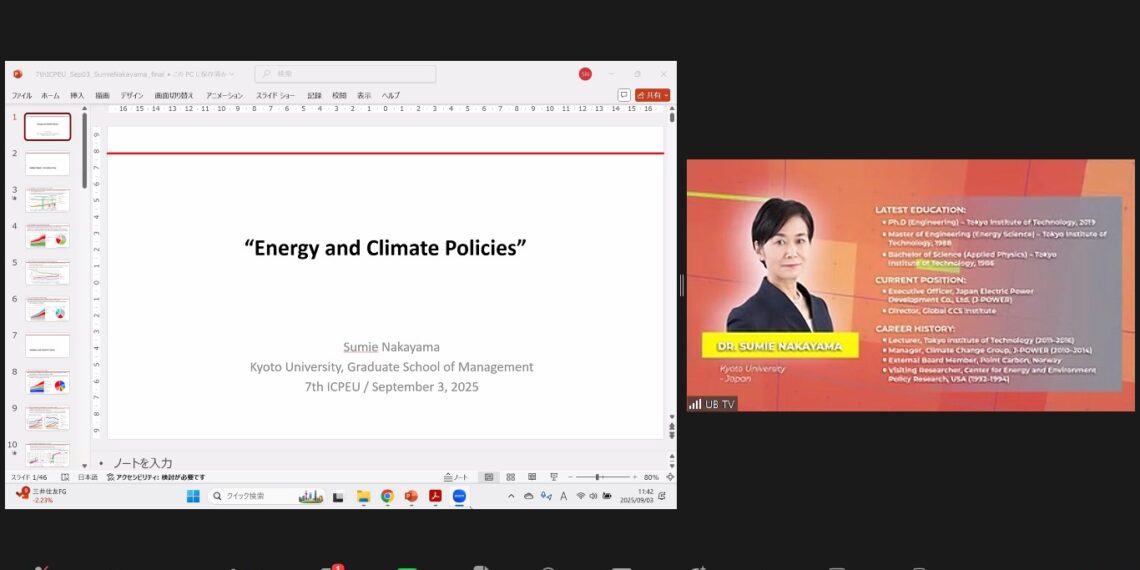Expand the file name save-location dropdown

point(233,74)
